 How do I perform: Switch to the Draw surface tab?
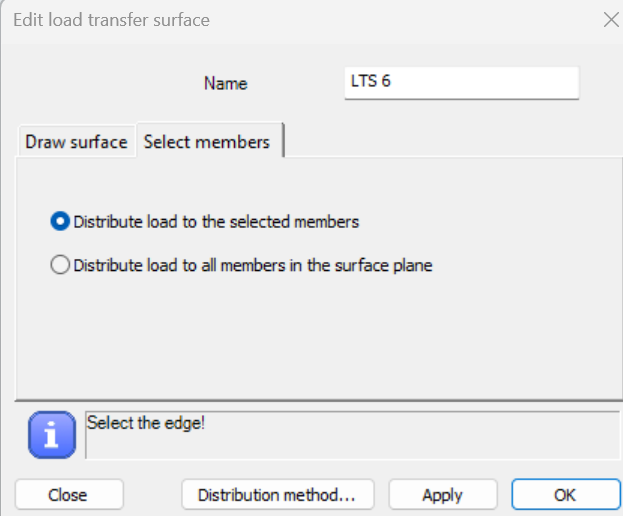[x=76, y=142]
